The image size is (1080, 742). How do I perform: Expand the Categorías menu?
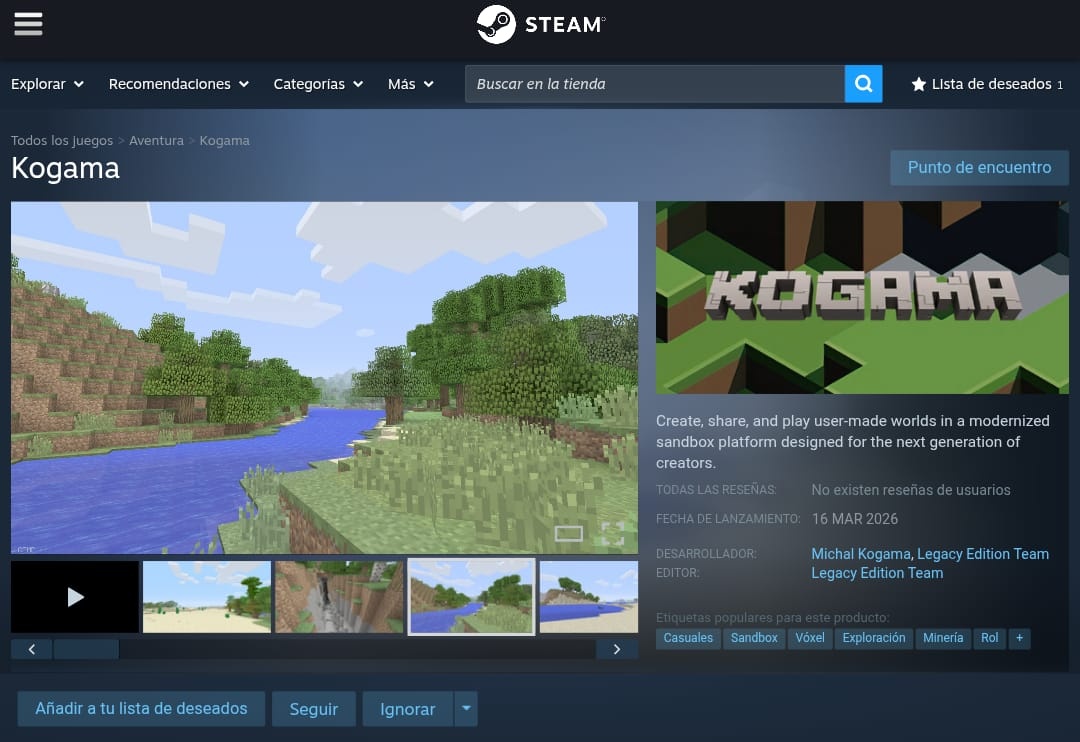point(318,84)
